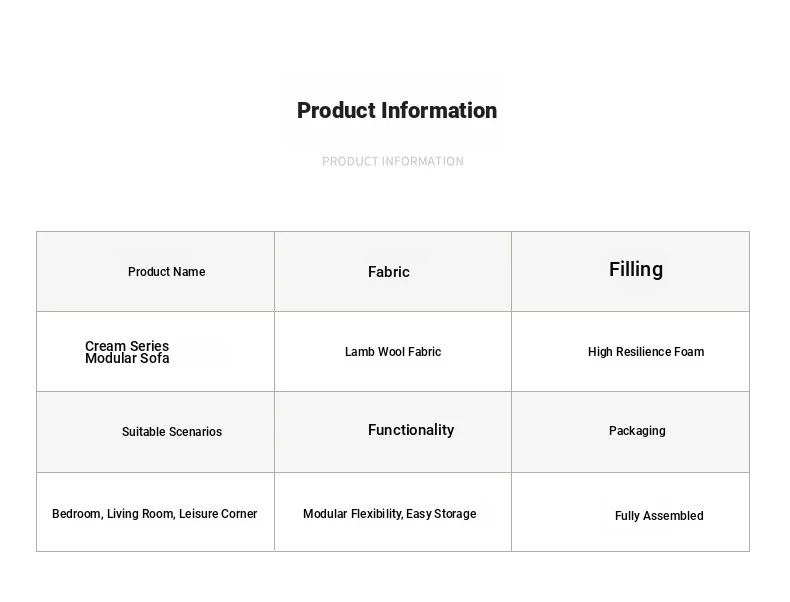The height and width of the screenshot is (602, 790).
Task: Click Easy Storage in functionality value
Action: 441,514
